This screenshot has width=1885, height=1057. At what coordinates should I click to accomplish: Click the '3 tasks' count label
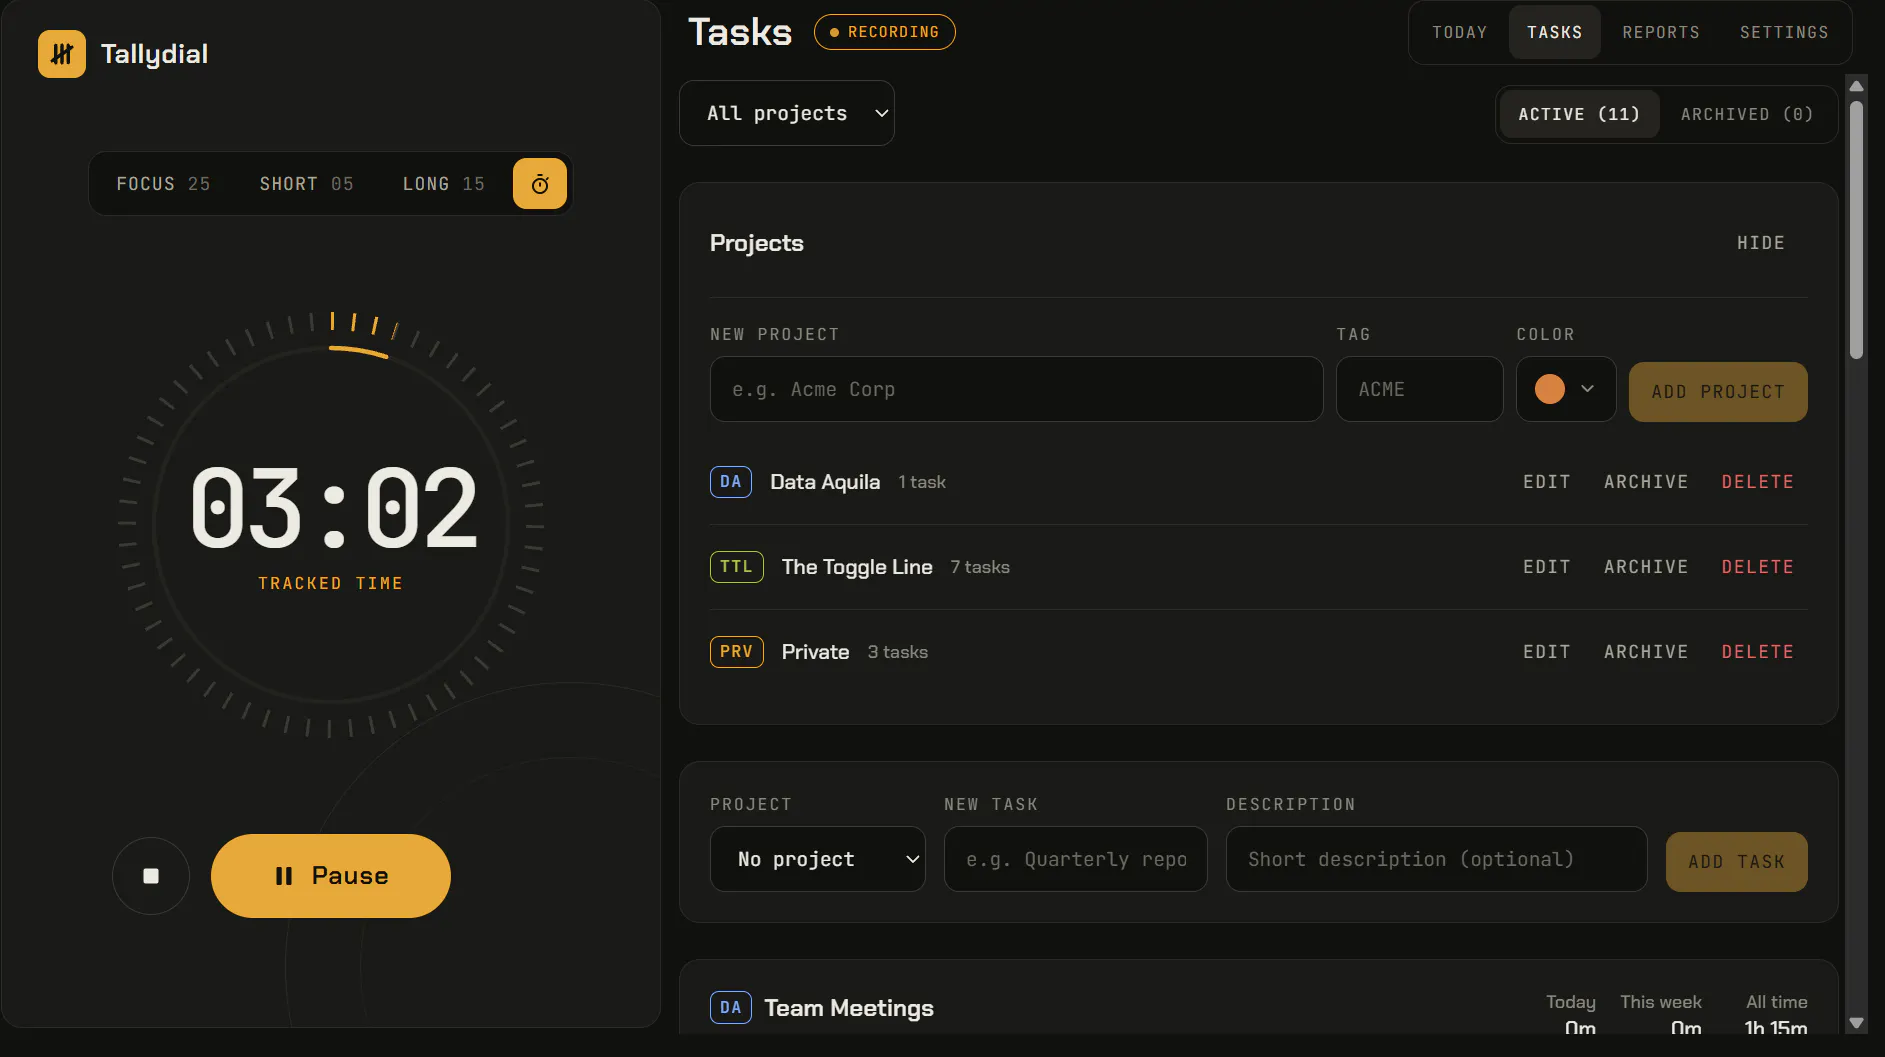pyautogui.click(x=898, y=652)
